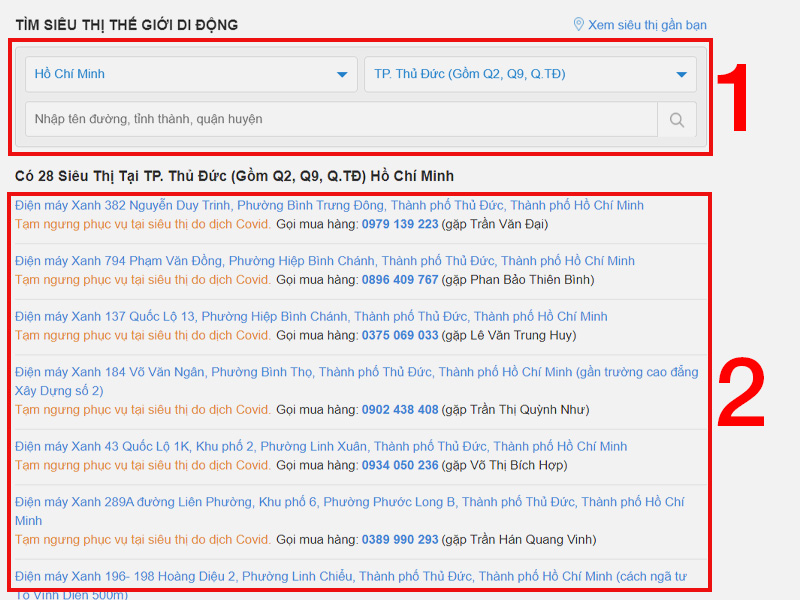Image resolution: width=800 pixels, height=600 pixels.
Task: Select store at 43 Quốc Lộ 1K
Action: 321,447
